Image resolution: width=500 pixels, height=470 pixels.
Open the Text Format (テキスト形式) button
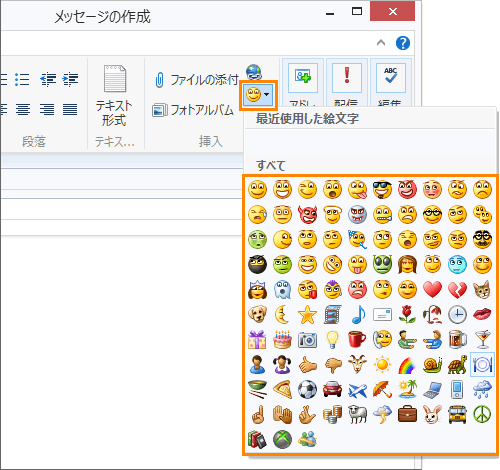tap(114, 96)
